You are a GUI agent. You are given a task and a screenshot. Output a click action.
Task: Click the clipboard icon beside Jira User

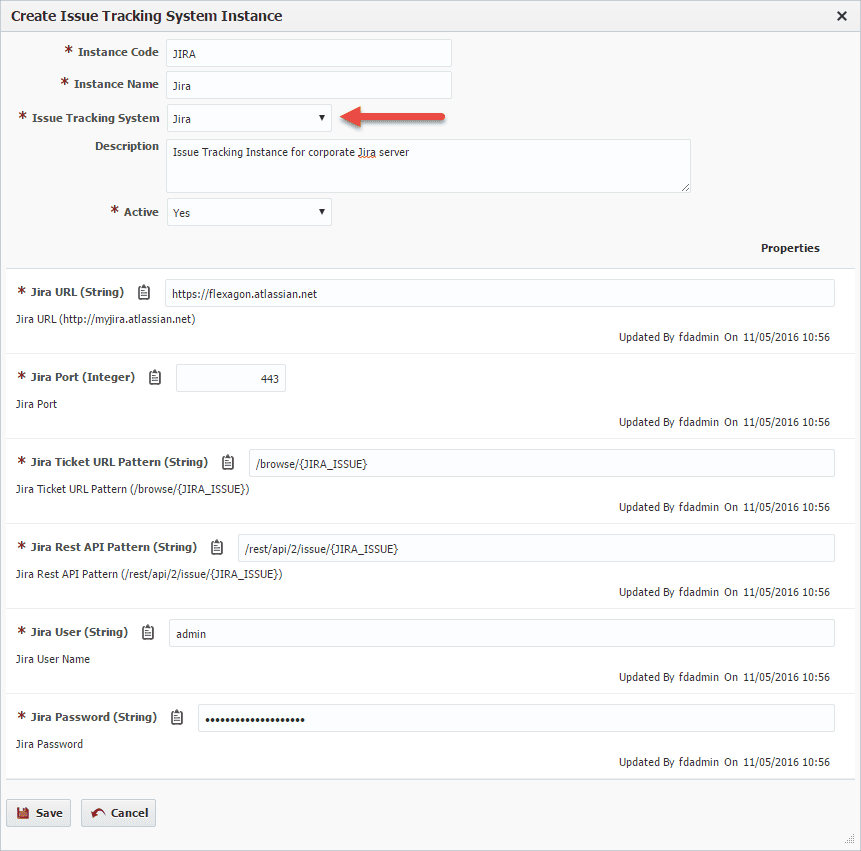pos(148,632)
